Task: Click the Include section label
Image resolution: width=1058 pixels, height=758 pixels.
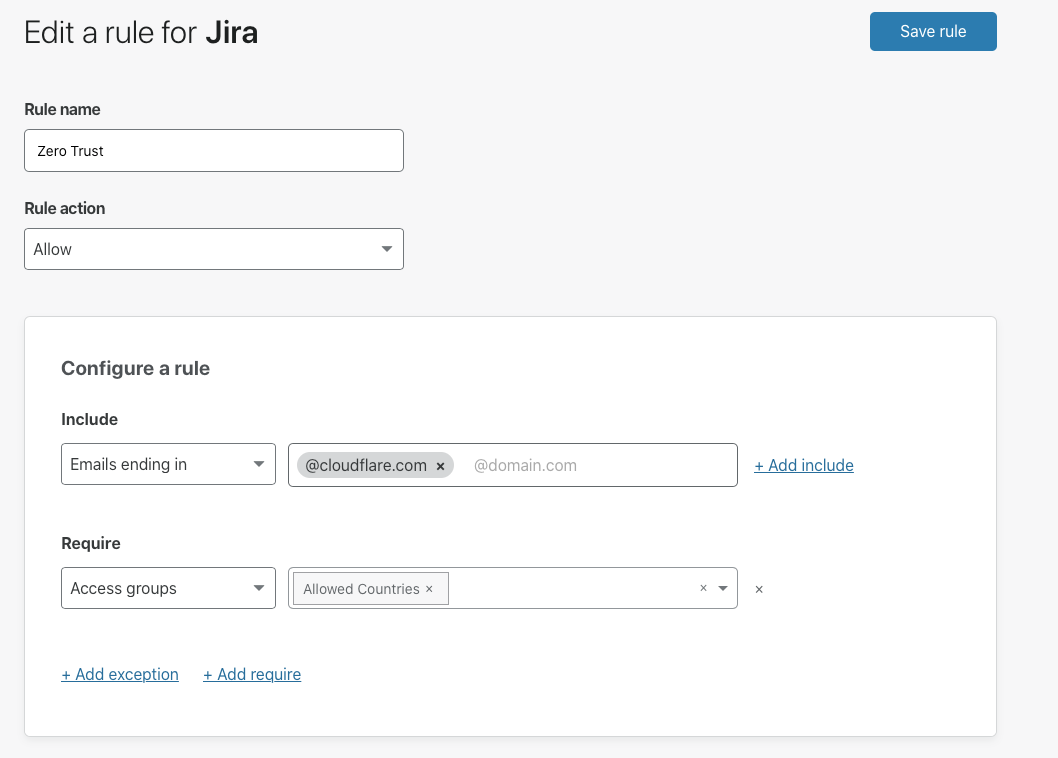Action: (90, 419)
